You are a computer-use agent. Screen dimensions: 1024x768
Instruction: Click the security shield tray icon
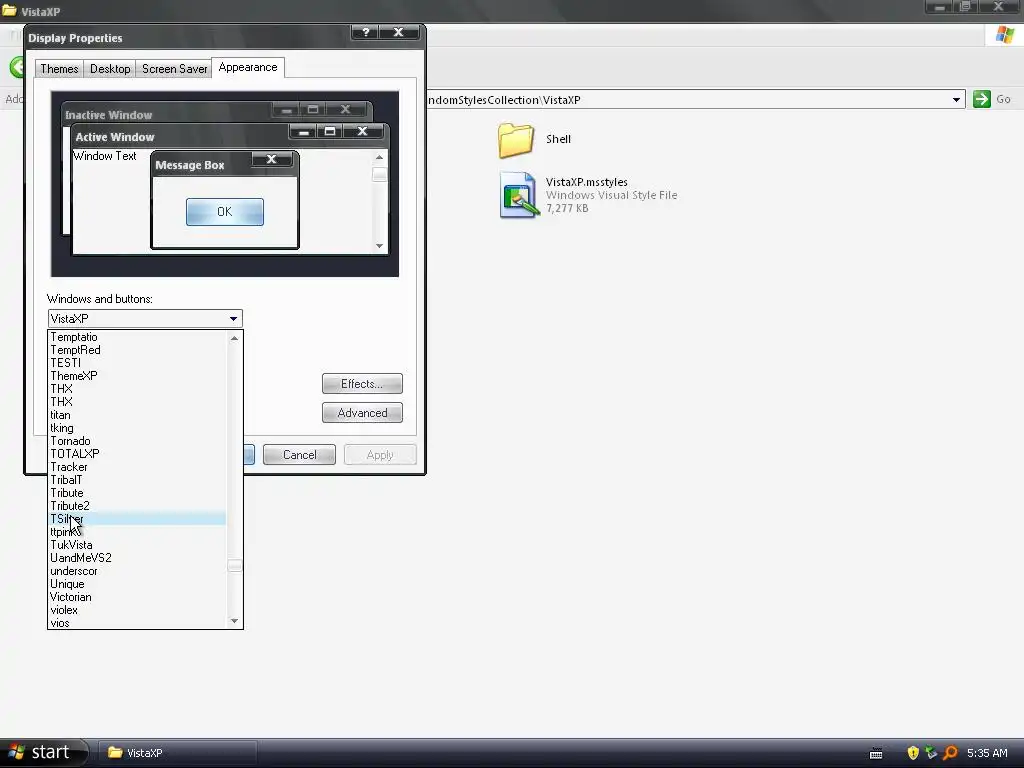[913, 752]
